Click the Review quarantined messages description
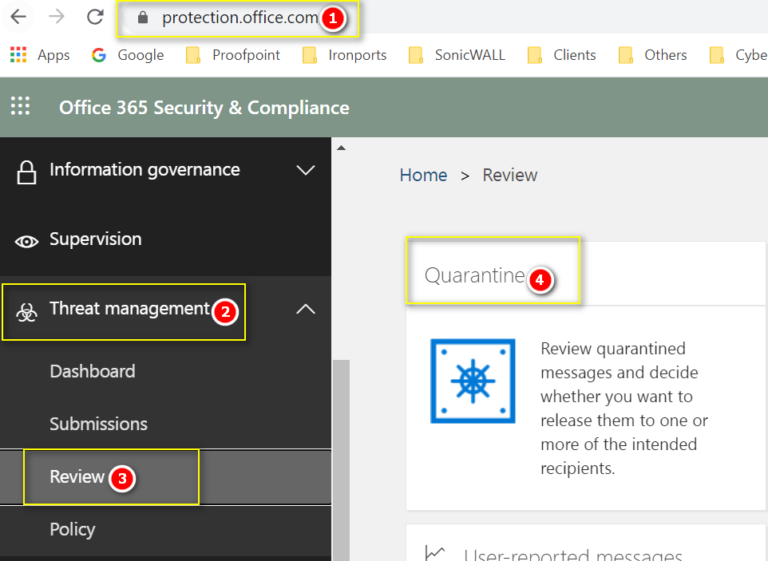The image size is (768, 561). tap(624, 408)
